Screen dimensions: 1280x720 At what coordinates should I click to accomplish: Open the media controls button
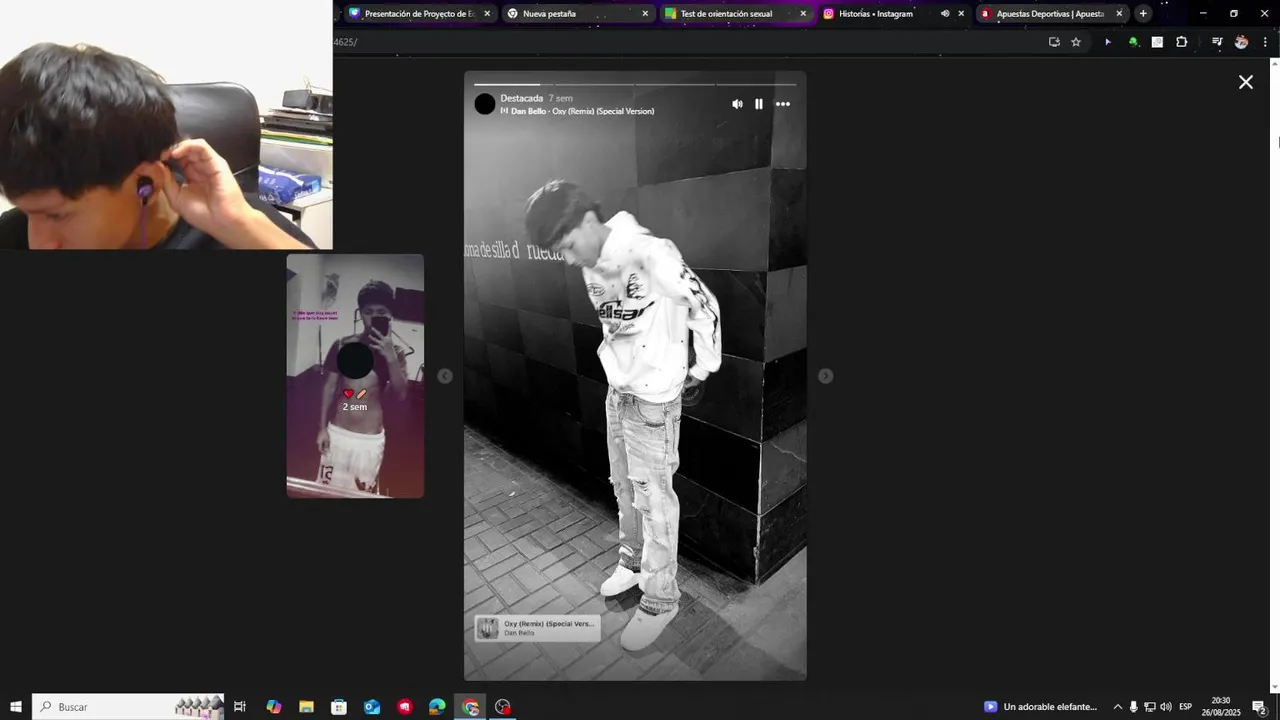point(1217,42)
